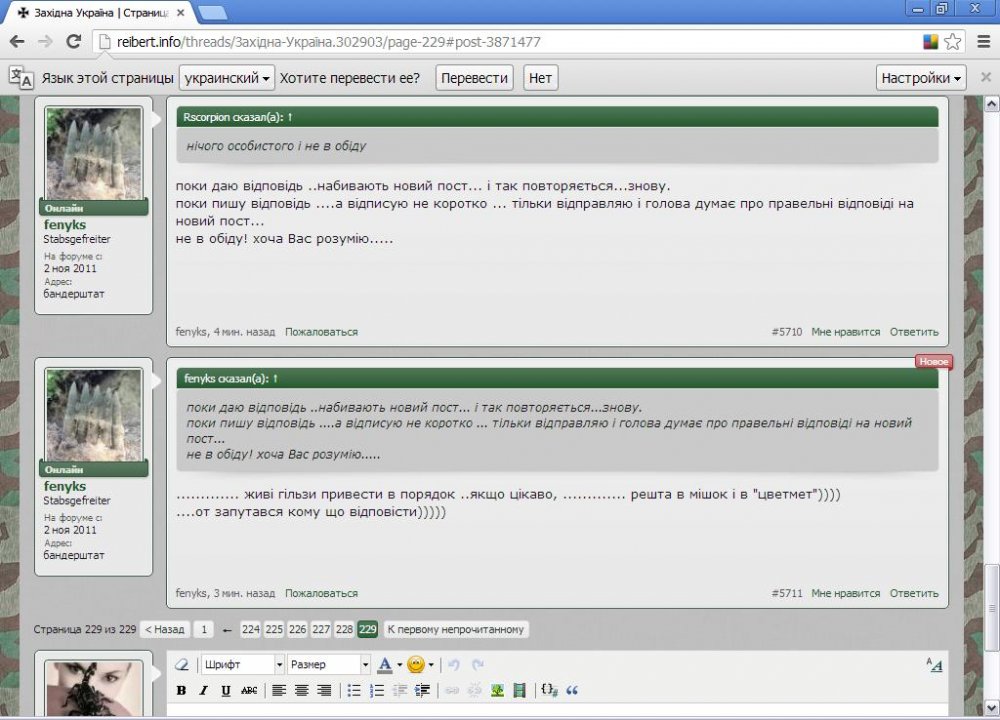Click fenyks avatar on post #5710
Viewport: 1000px width, 720px height.
94,153
